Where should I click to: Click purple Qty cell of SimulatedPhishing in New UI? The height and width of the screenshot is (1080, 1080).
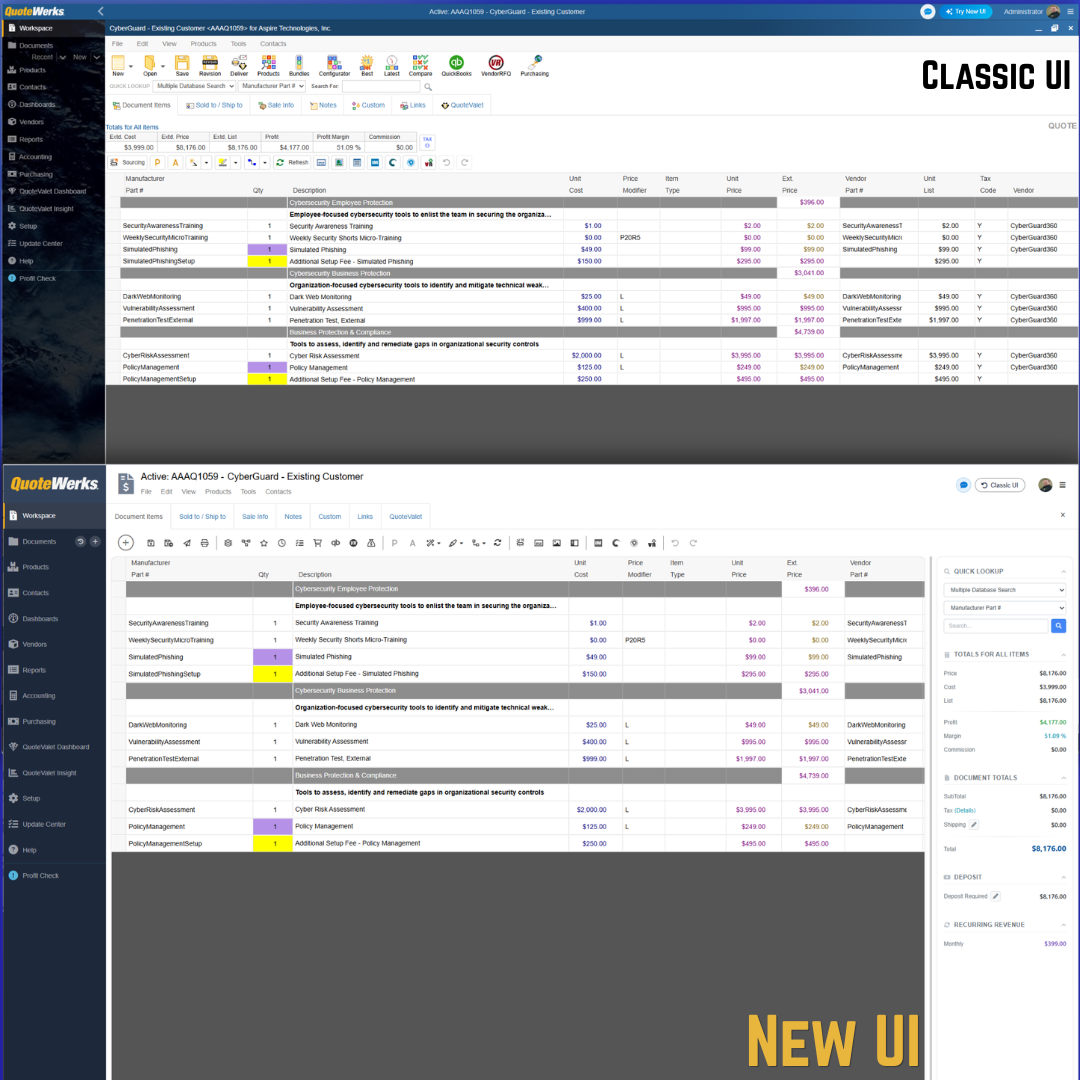point(273,657)
